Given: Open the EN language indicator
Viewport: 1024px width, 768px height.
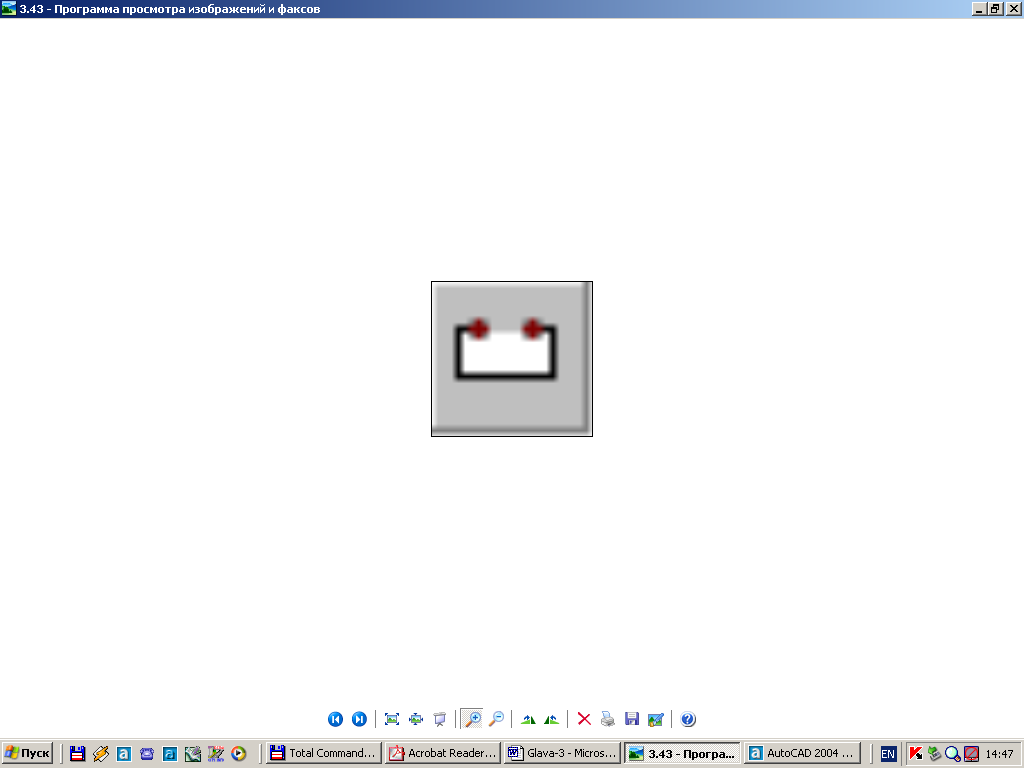Looking at the screenshot, I should click(x=888, y=754).
